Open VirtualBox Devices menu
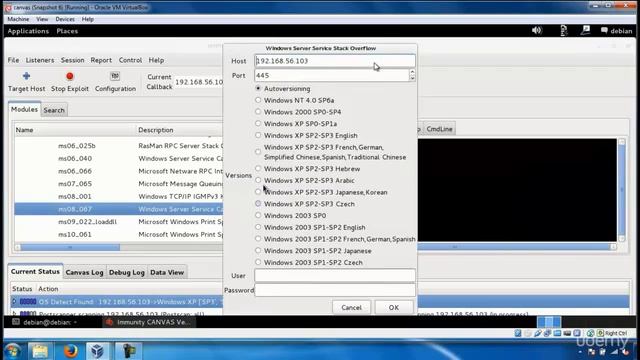Viewport: 640px width, 360px height. click(65, 19)
